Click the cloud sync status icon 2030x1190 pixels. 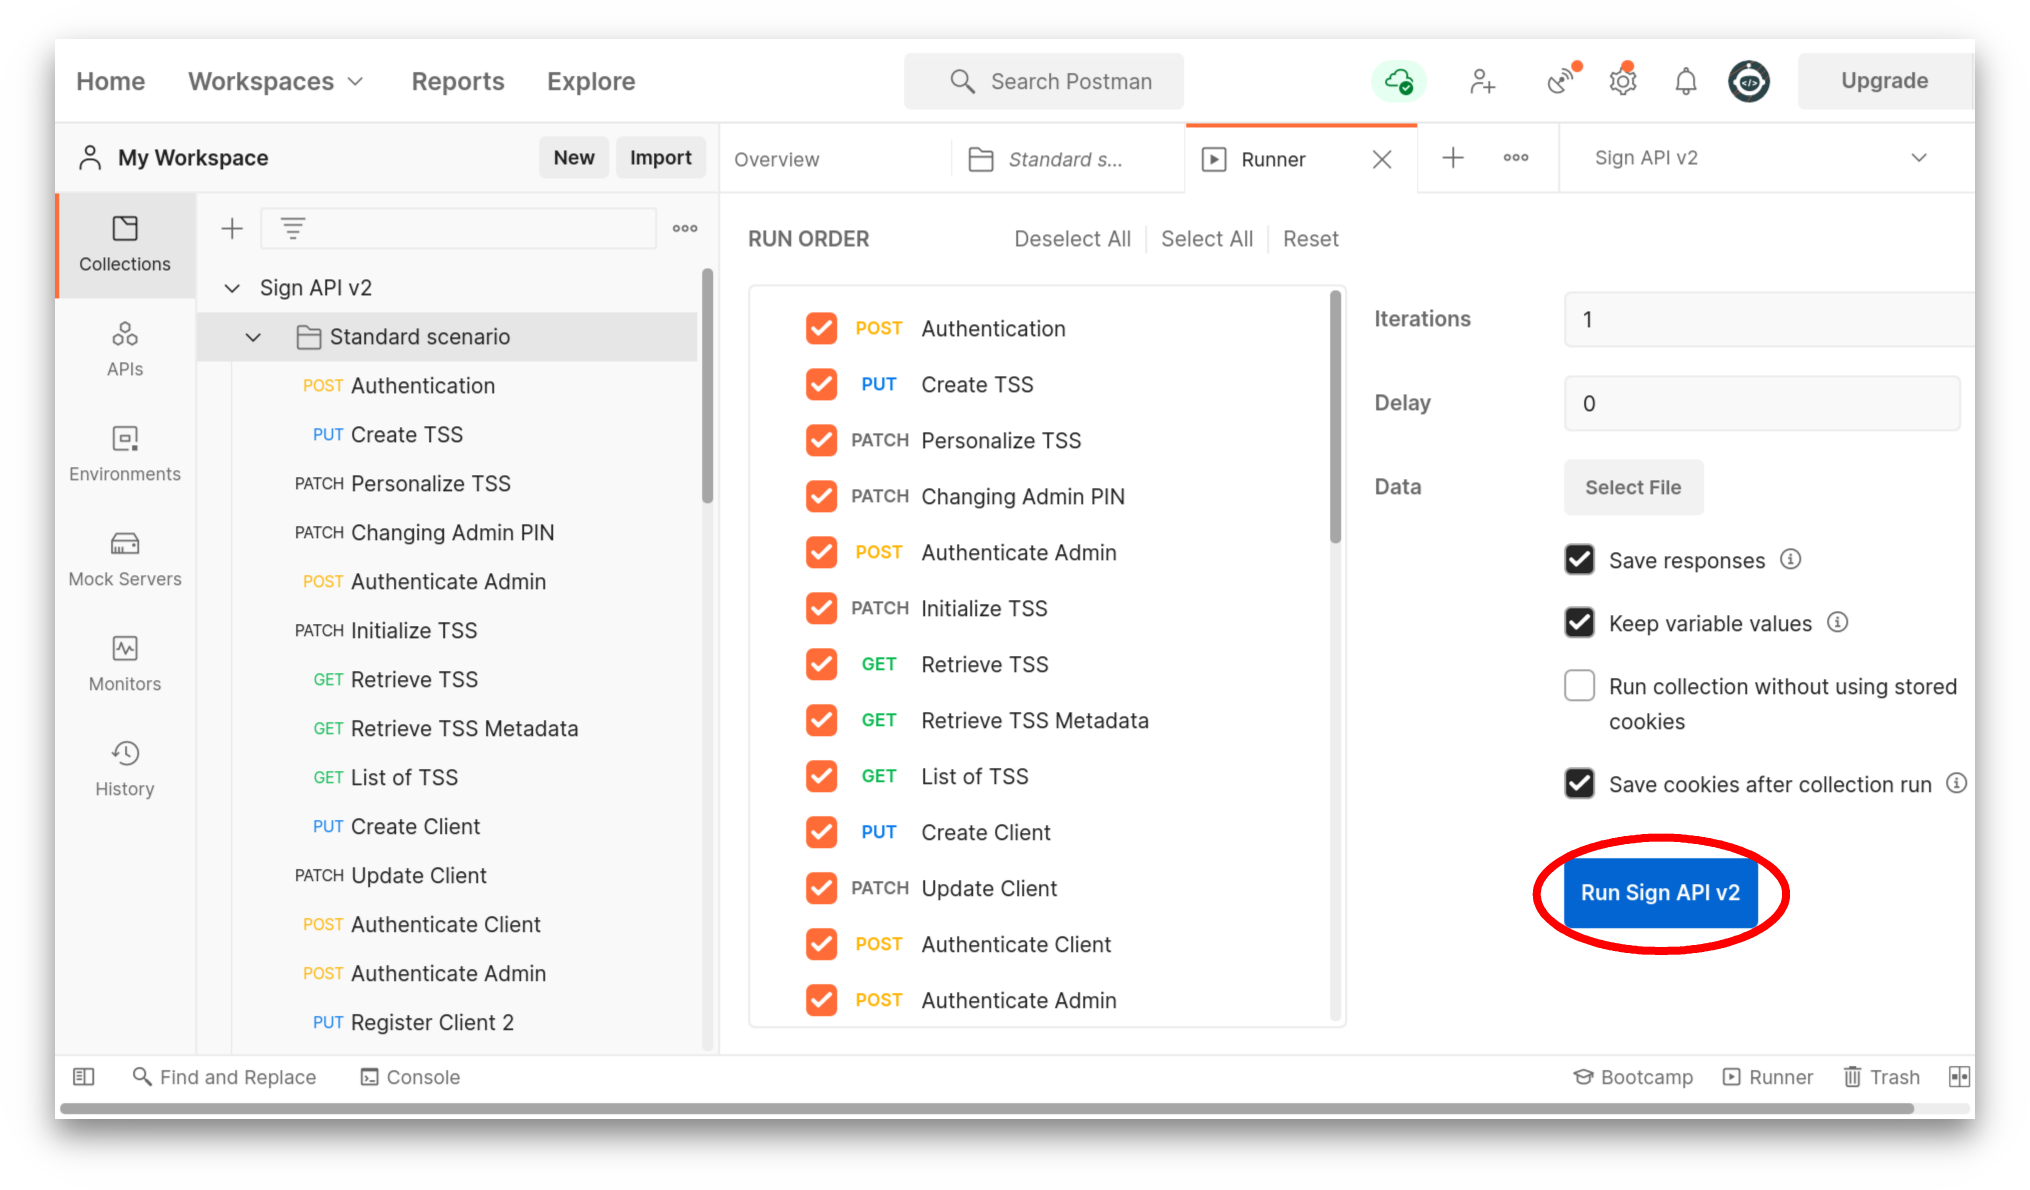tap(1398, 81)
